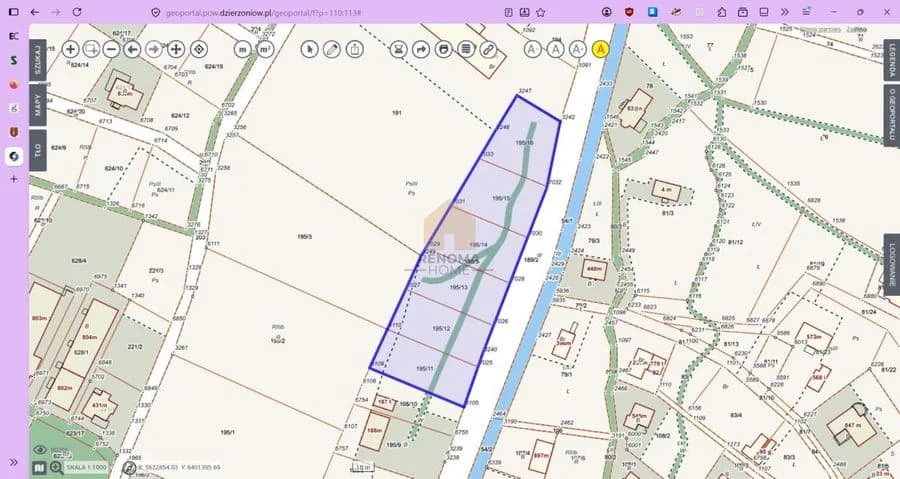The image size is (900, 479).
Task: Expand more toolbar items chevron
Action: [785, 12]
